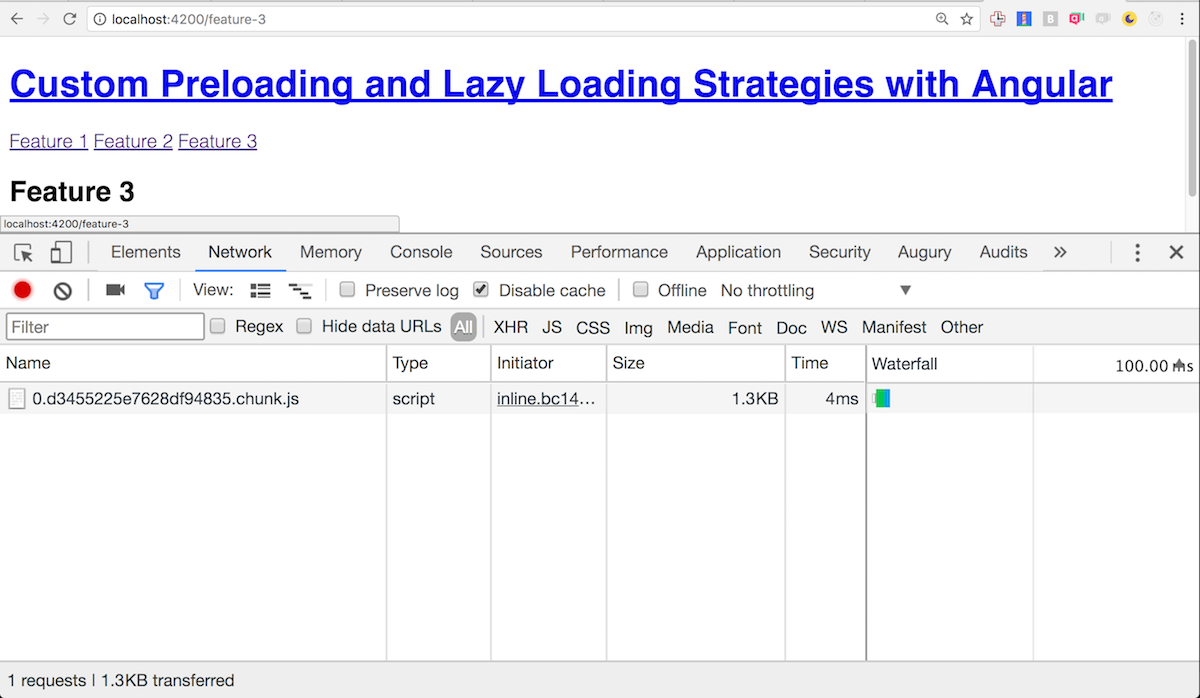Uncheck the Disable cache checkbox

pyautogui.click(x=481, y=290)
